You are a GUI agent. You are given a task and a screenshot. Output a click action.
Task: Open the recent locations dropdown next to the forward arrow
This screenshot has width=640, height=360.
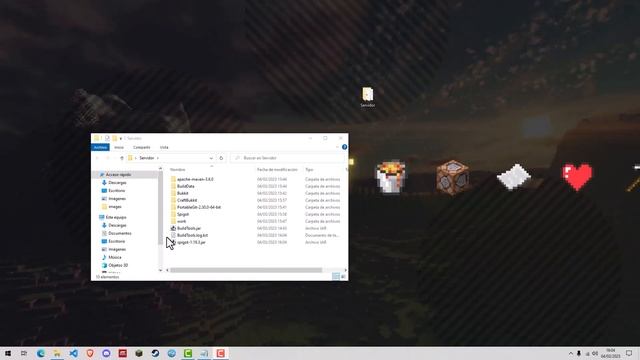tap(114, 158)
